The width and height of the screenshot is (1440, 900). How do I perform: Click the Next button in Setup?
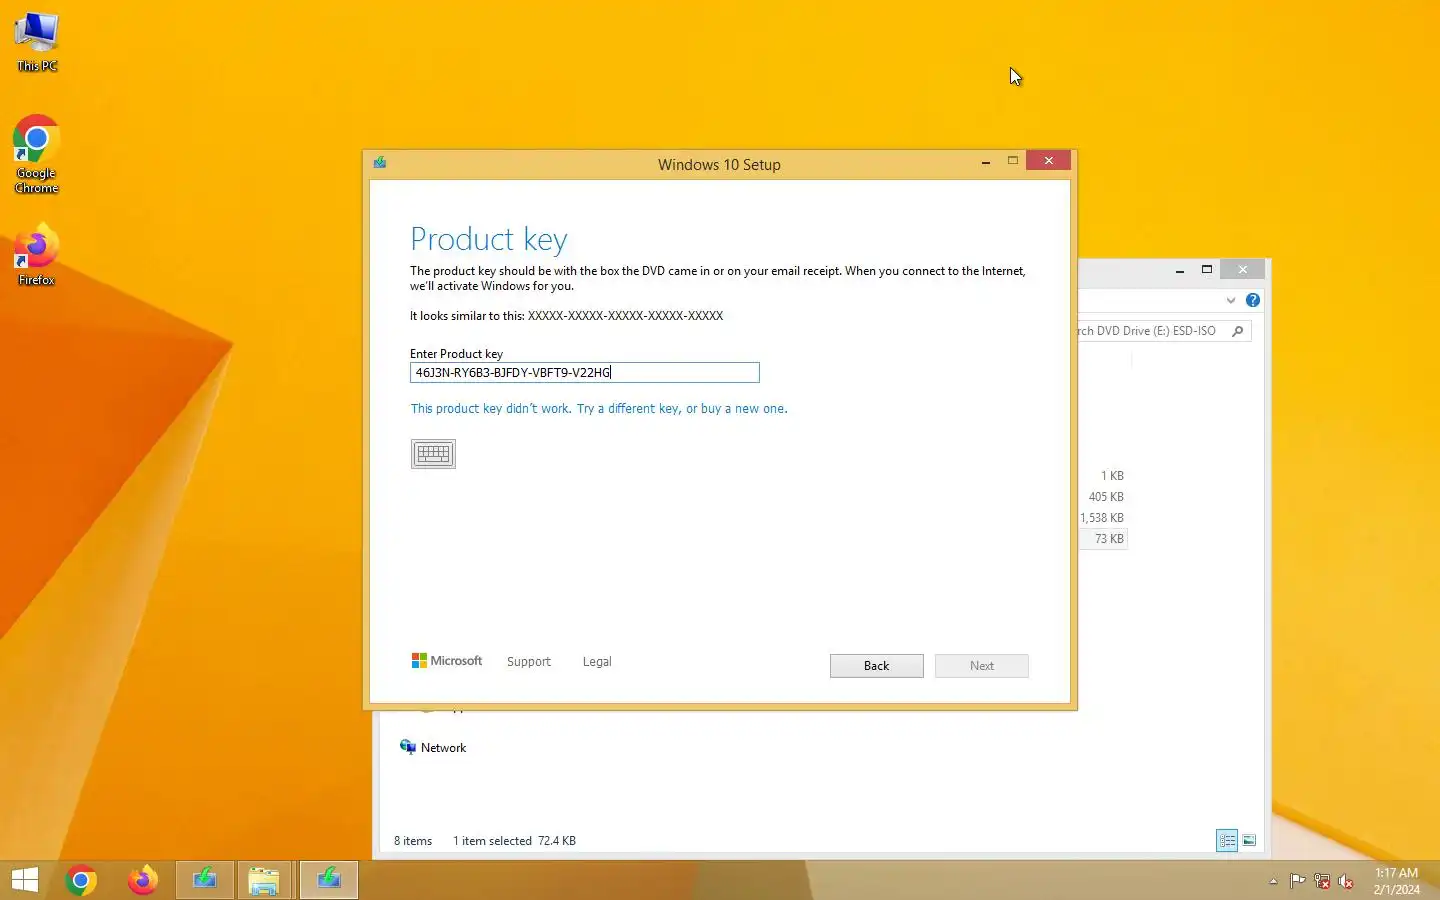coord(981,666)
